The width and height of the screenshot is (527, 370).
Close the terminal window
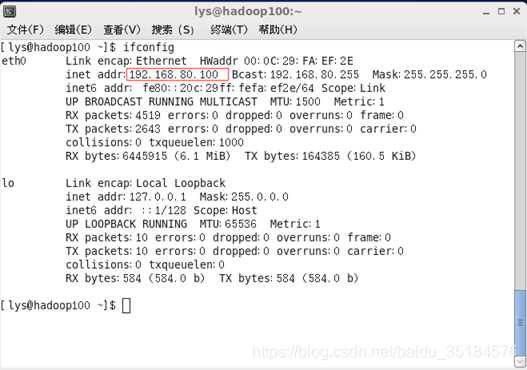[x=517, y=11]
